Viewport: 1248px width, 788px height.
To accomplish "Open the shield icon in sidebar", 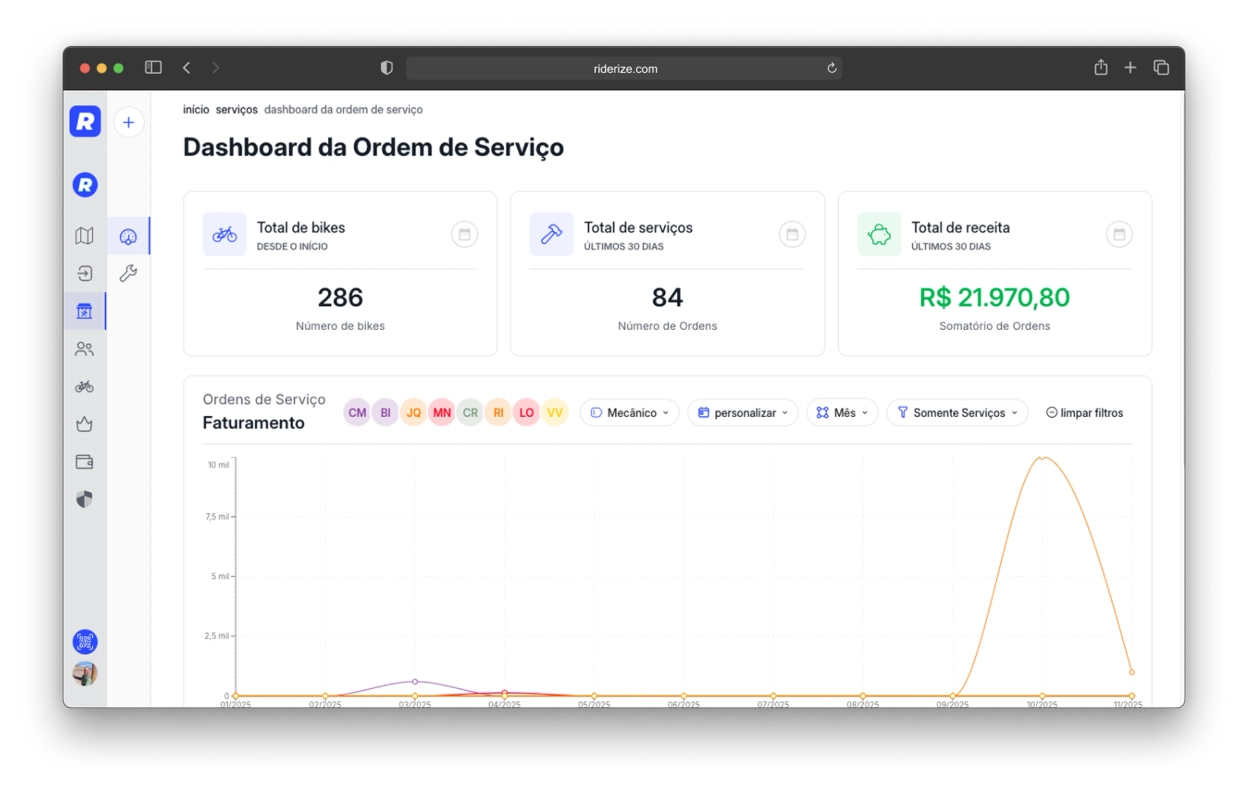I will (84, 498).
